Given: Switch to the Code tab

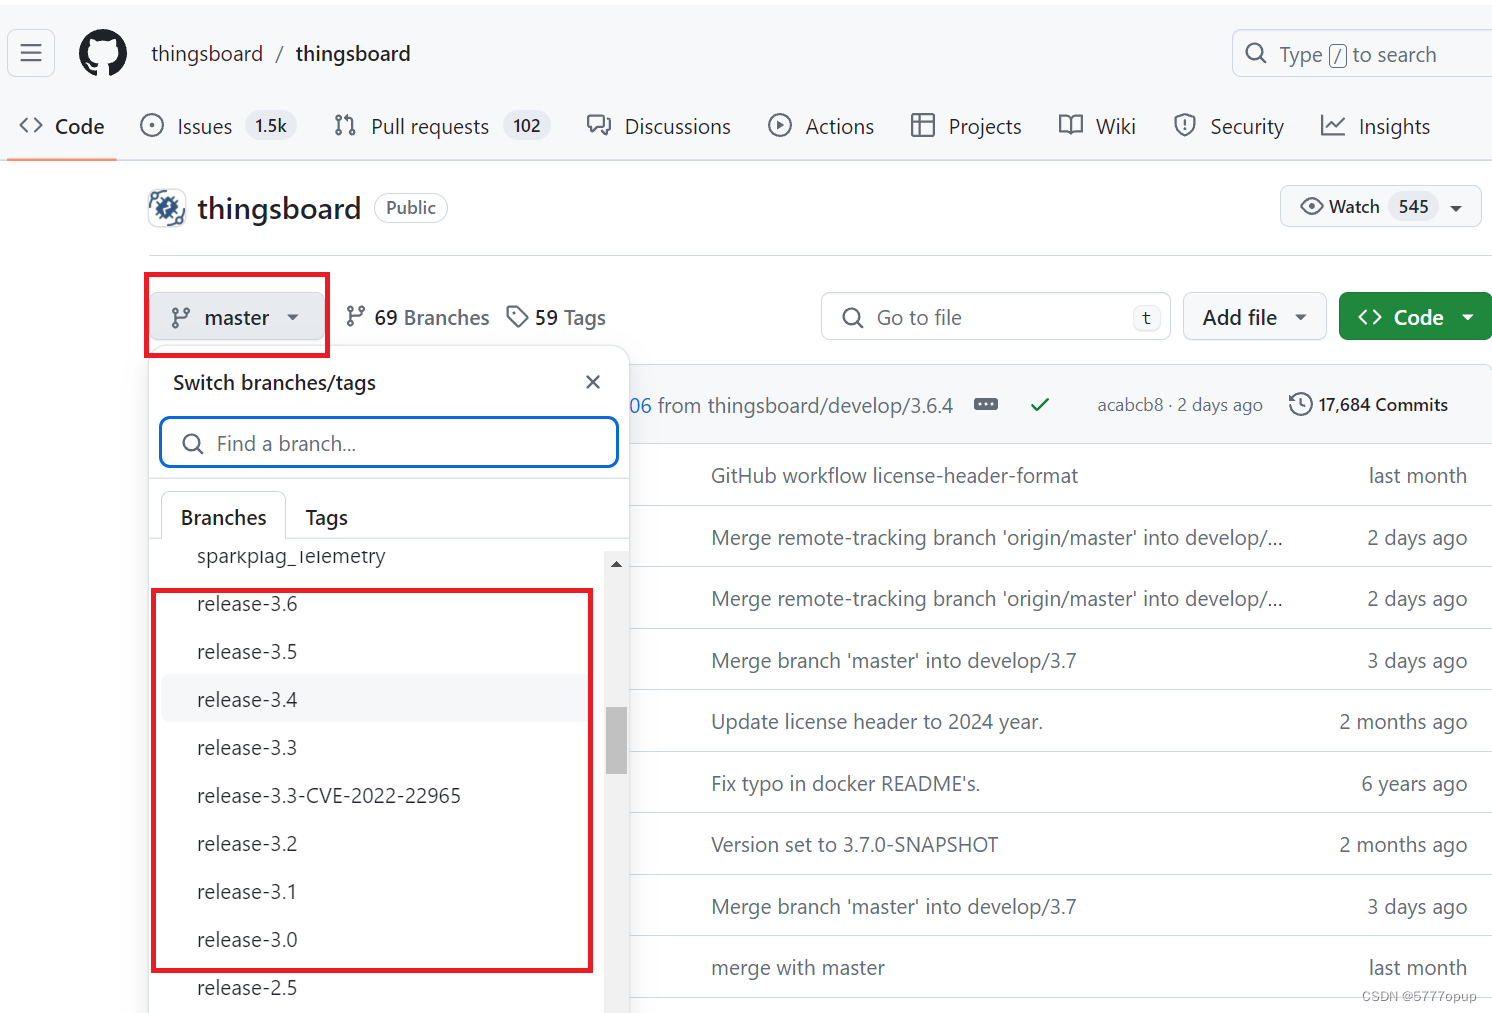Looking at the screenshot, I should [62, 126].
